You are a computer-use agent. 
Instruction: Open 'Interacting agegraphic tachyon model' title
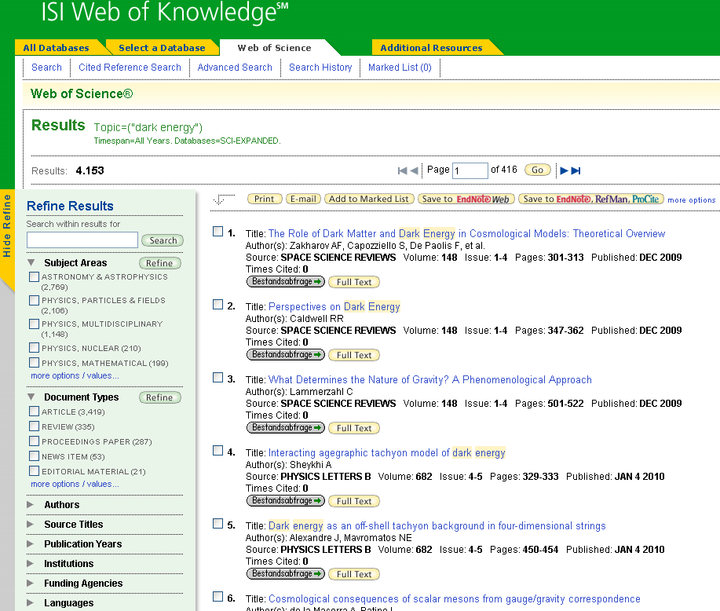(387, 453)
